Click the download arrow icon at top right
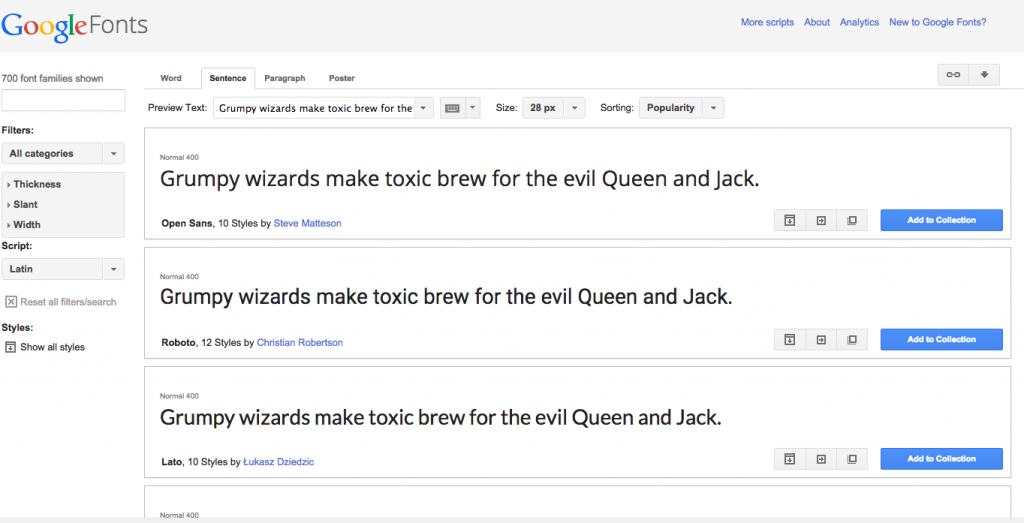This screenshot has width=1024, height=523. (x=984, y=75)
